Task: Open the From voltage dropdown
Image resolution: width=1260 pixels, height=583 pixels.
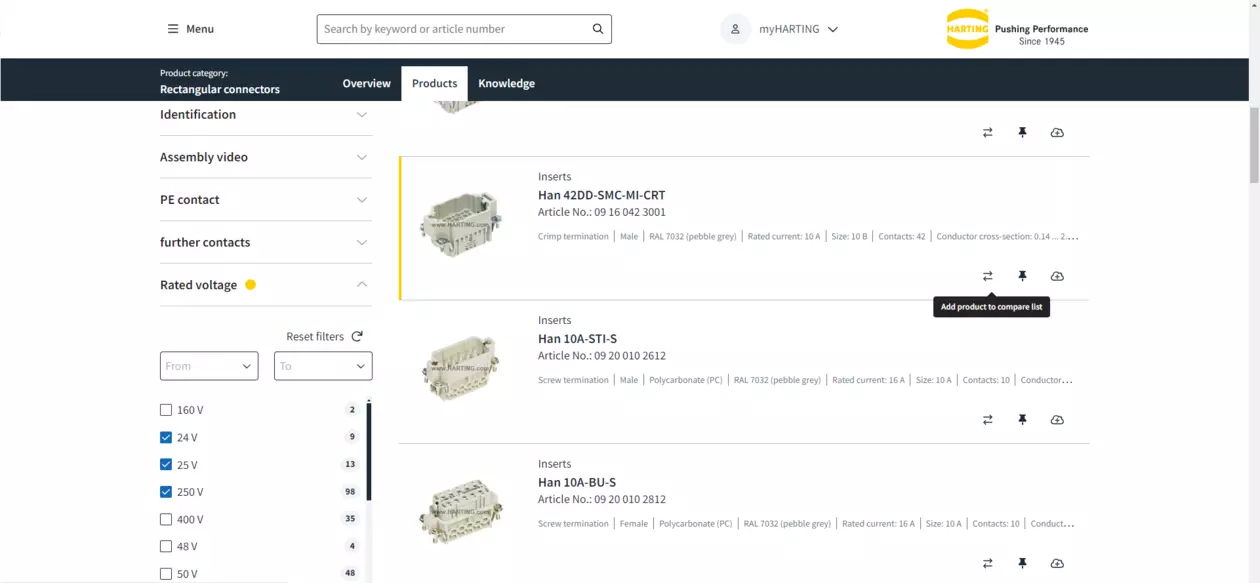Action: point(209,366)
